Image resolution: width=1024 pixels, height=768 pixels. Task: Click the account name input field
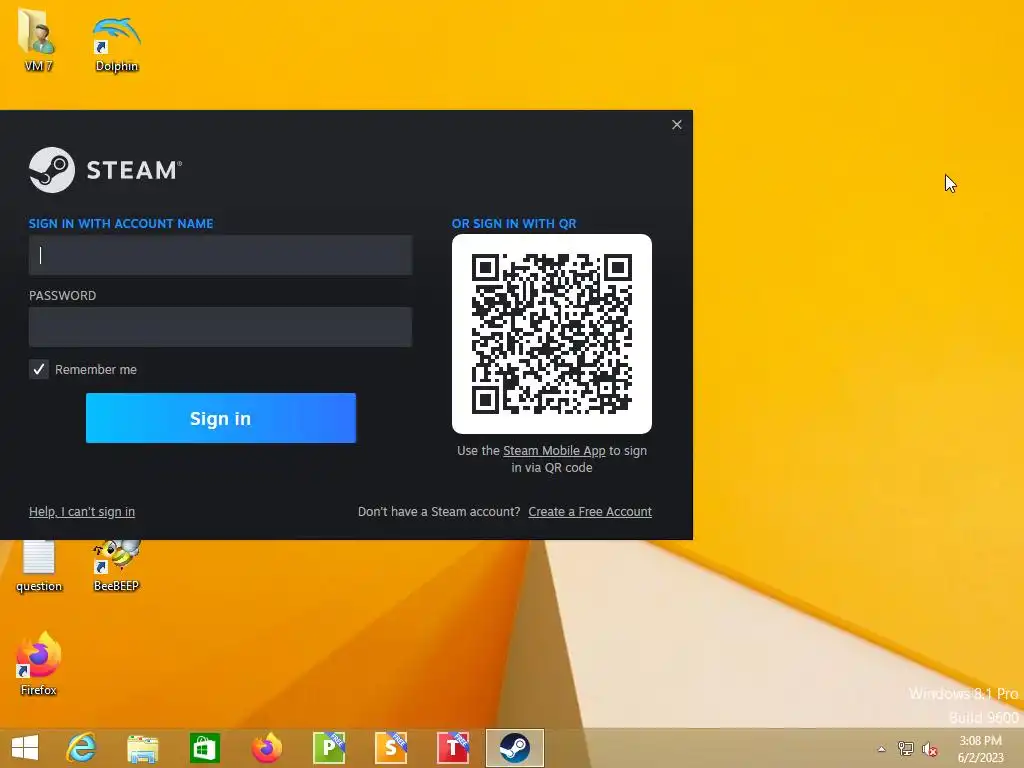(x=220, y=255)
